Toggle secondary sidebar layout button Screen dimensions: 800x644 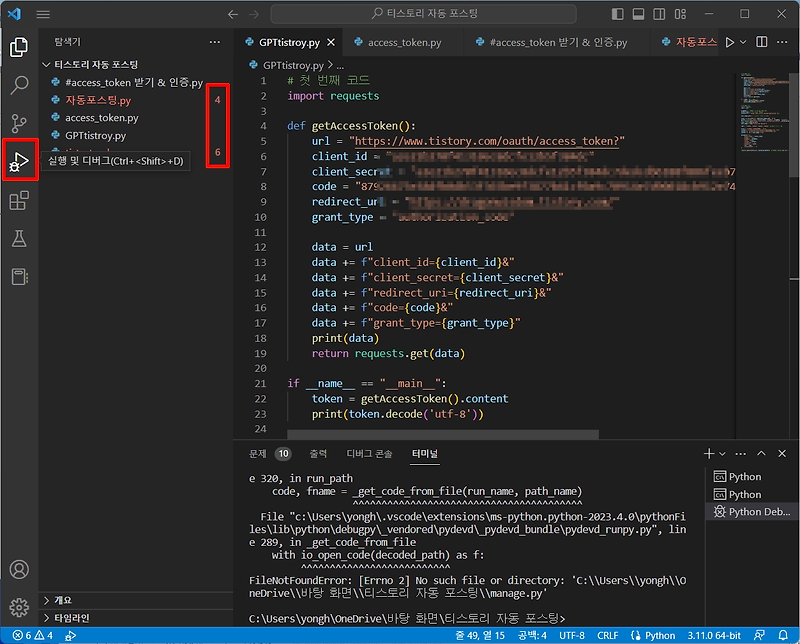(x=658, y=14)
